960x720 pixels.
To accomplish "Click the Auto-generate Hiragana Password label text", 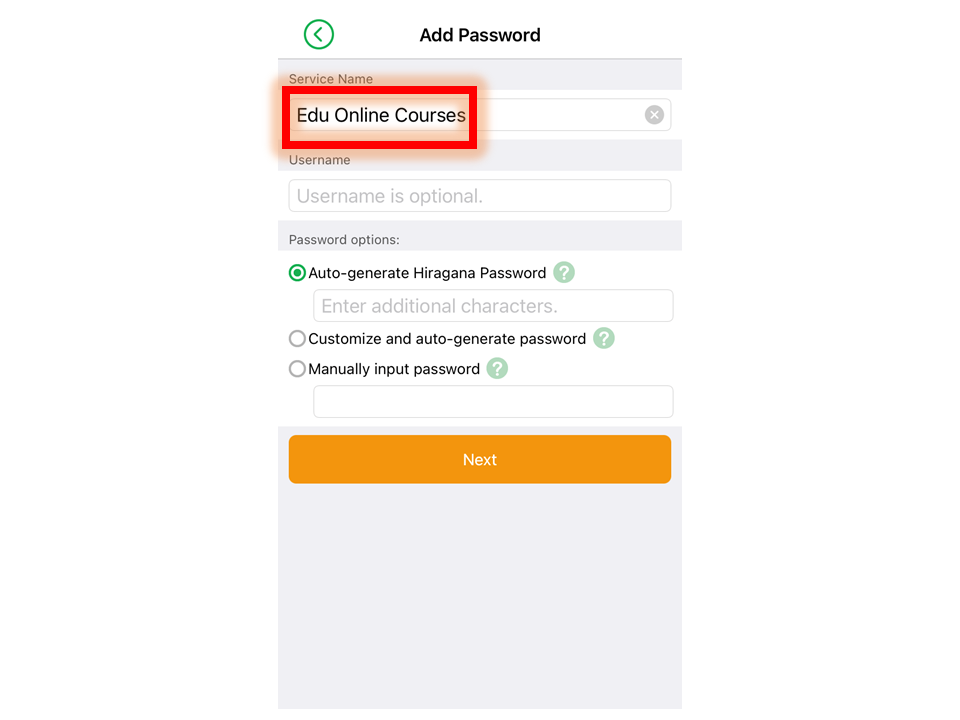I will click(427, 273).
